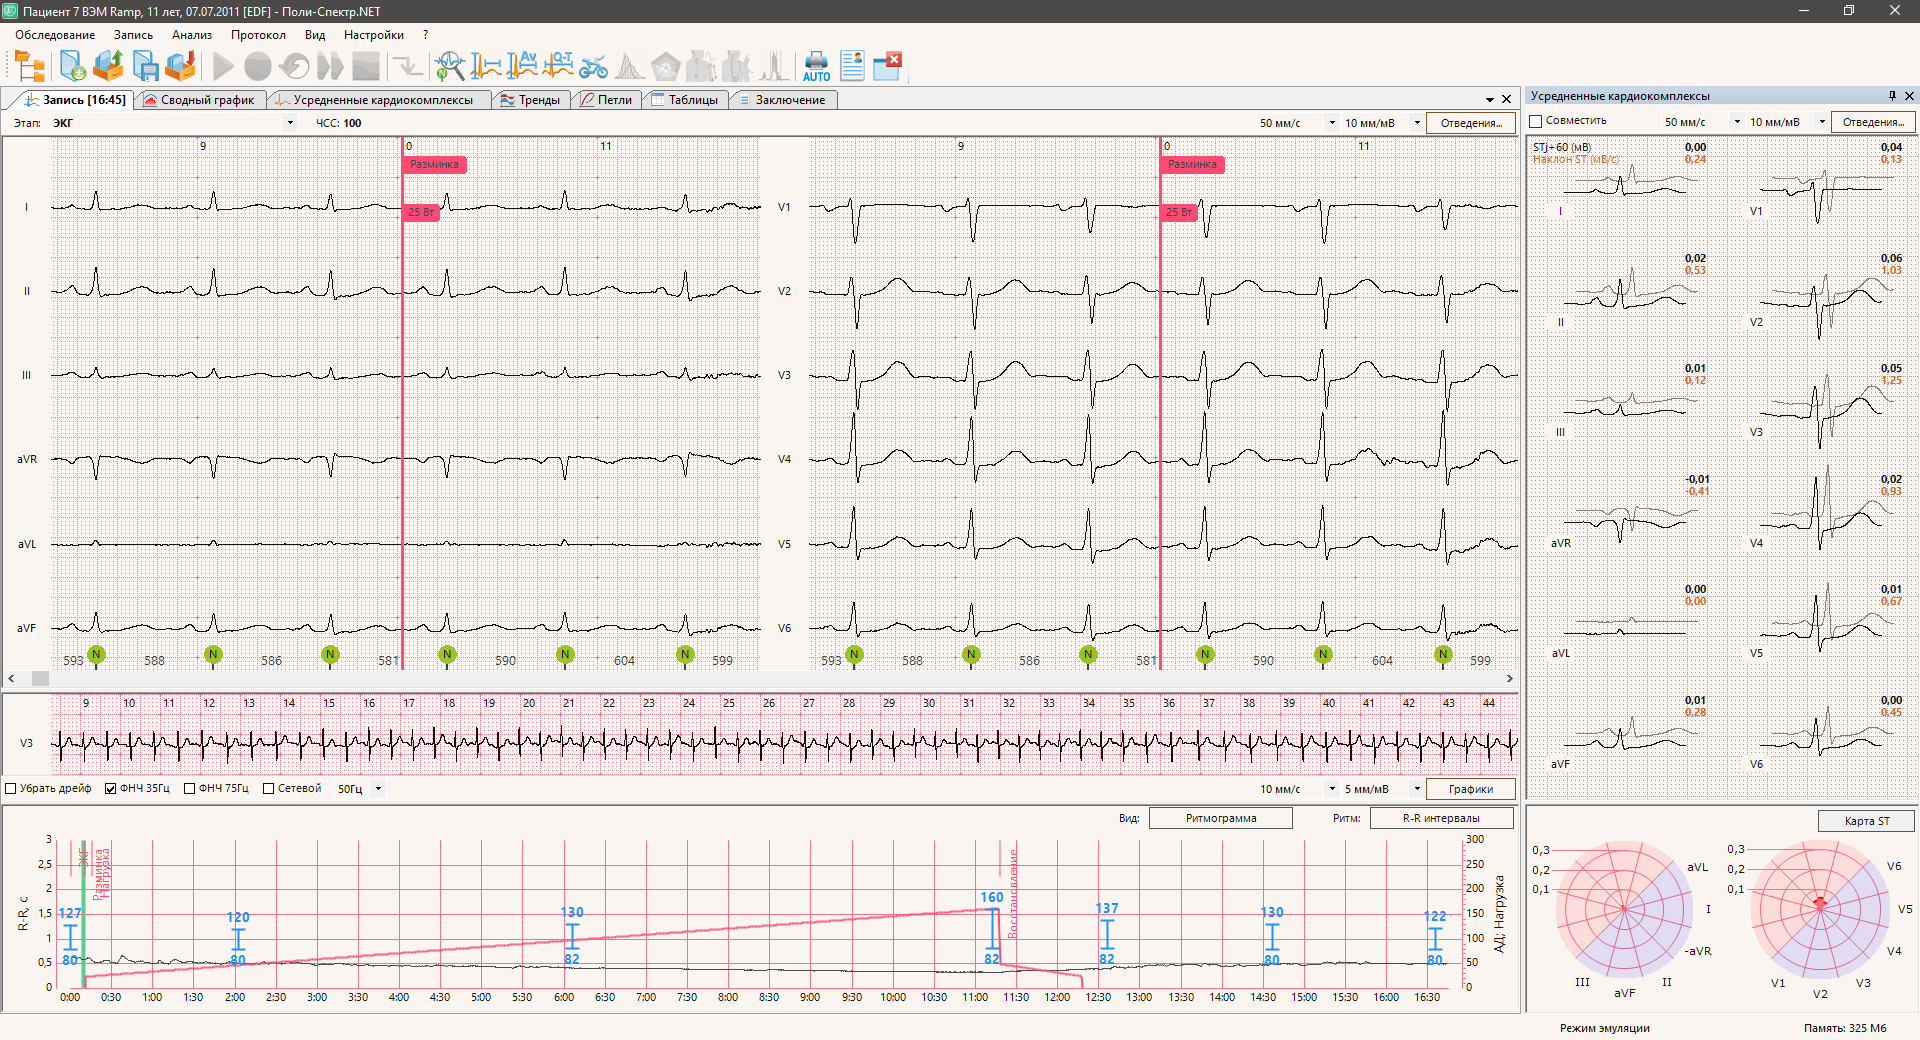The image size is (1920, 1040).
Task: Click the grayed pentagon radar chart icon
Action: (665, 67)
